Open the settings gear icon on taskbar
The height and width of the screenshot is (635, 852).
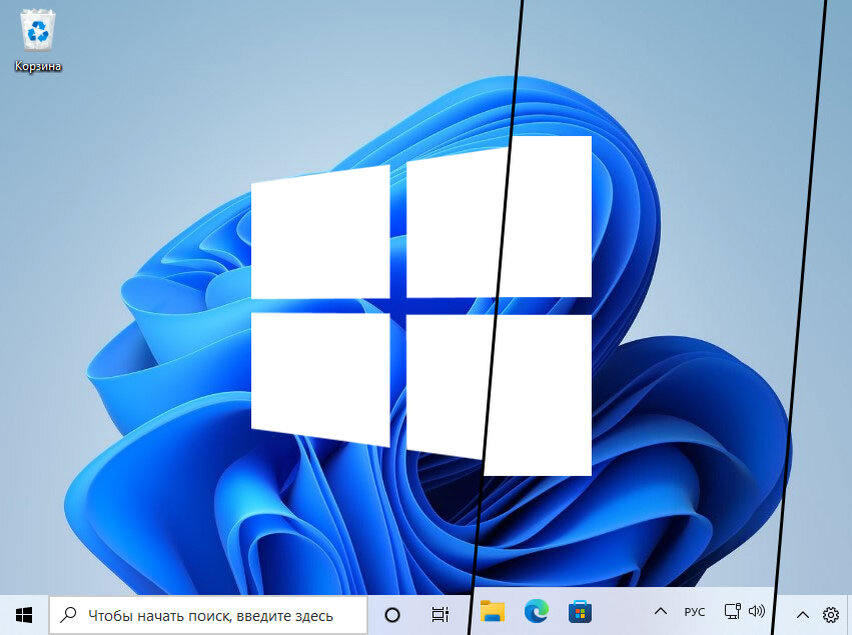point(831,614)
